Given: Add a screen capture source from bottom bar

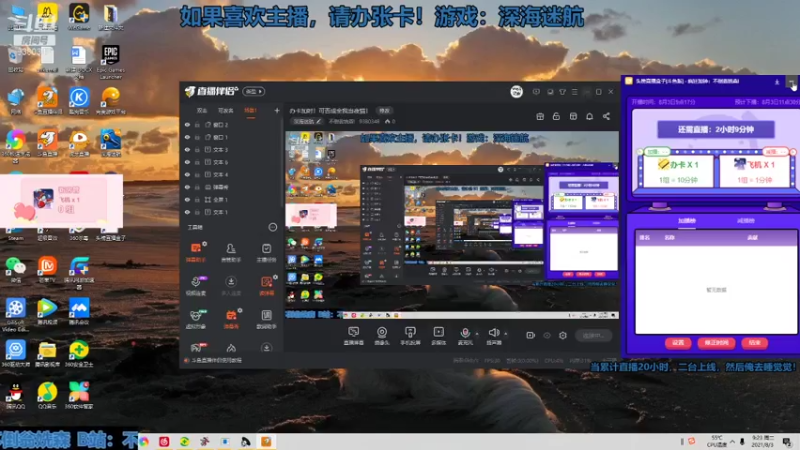Looking at the screenshot, I should [354, 336].
